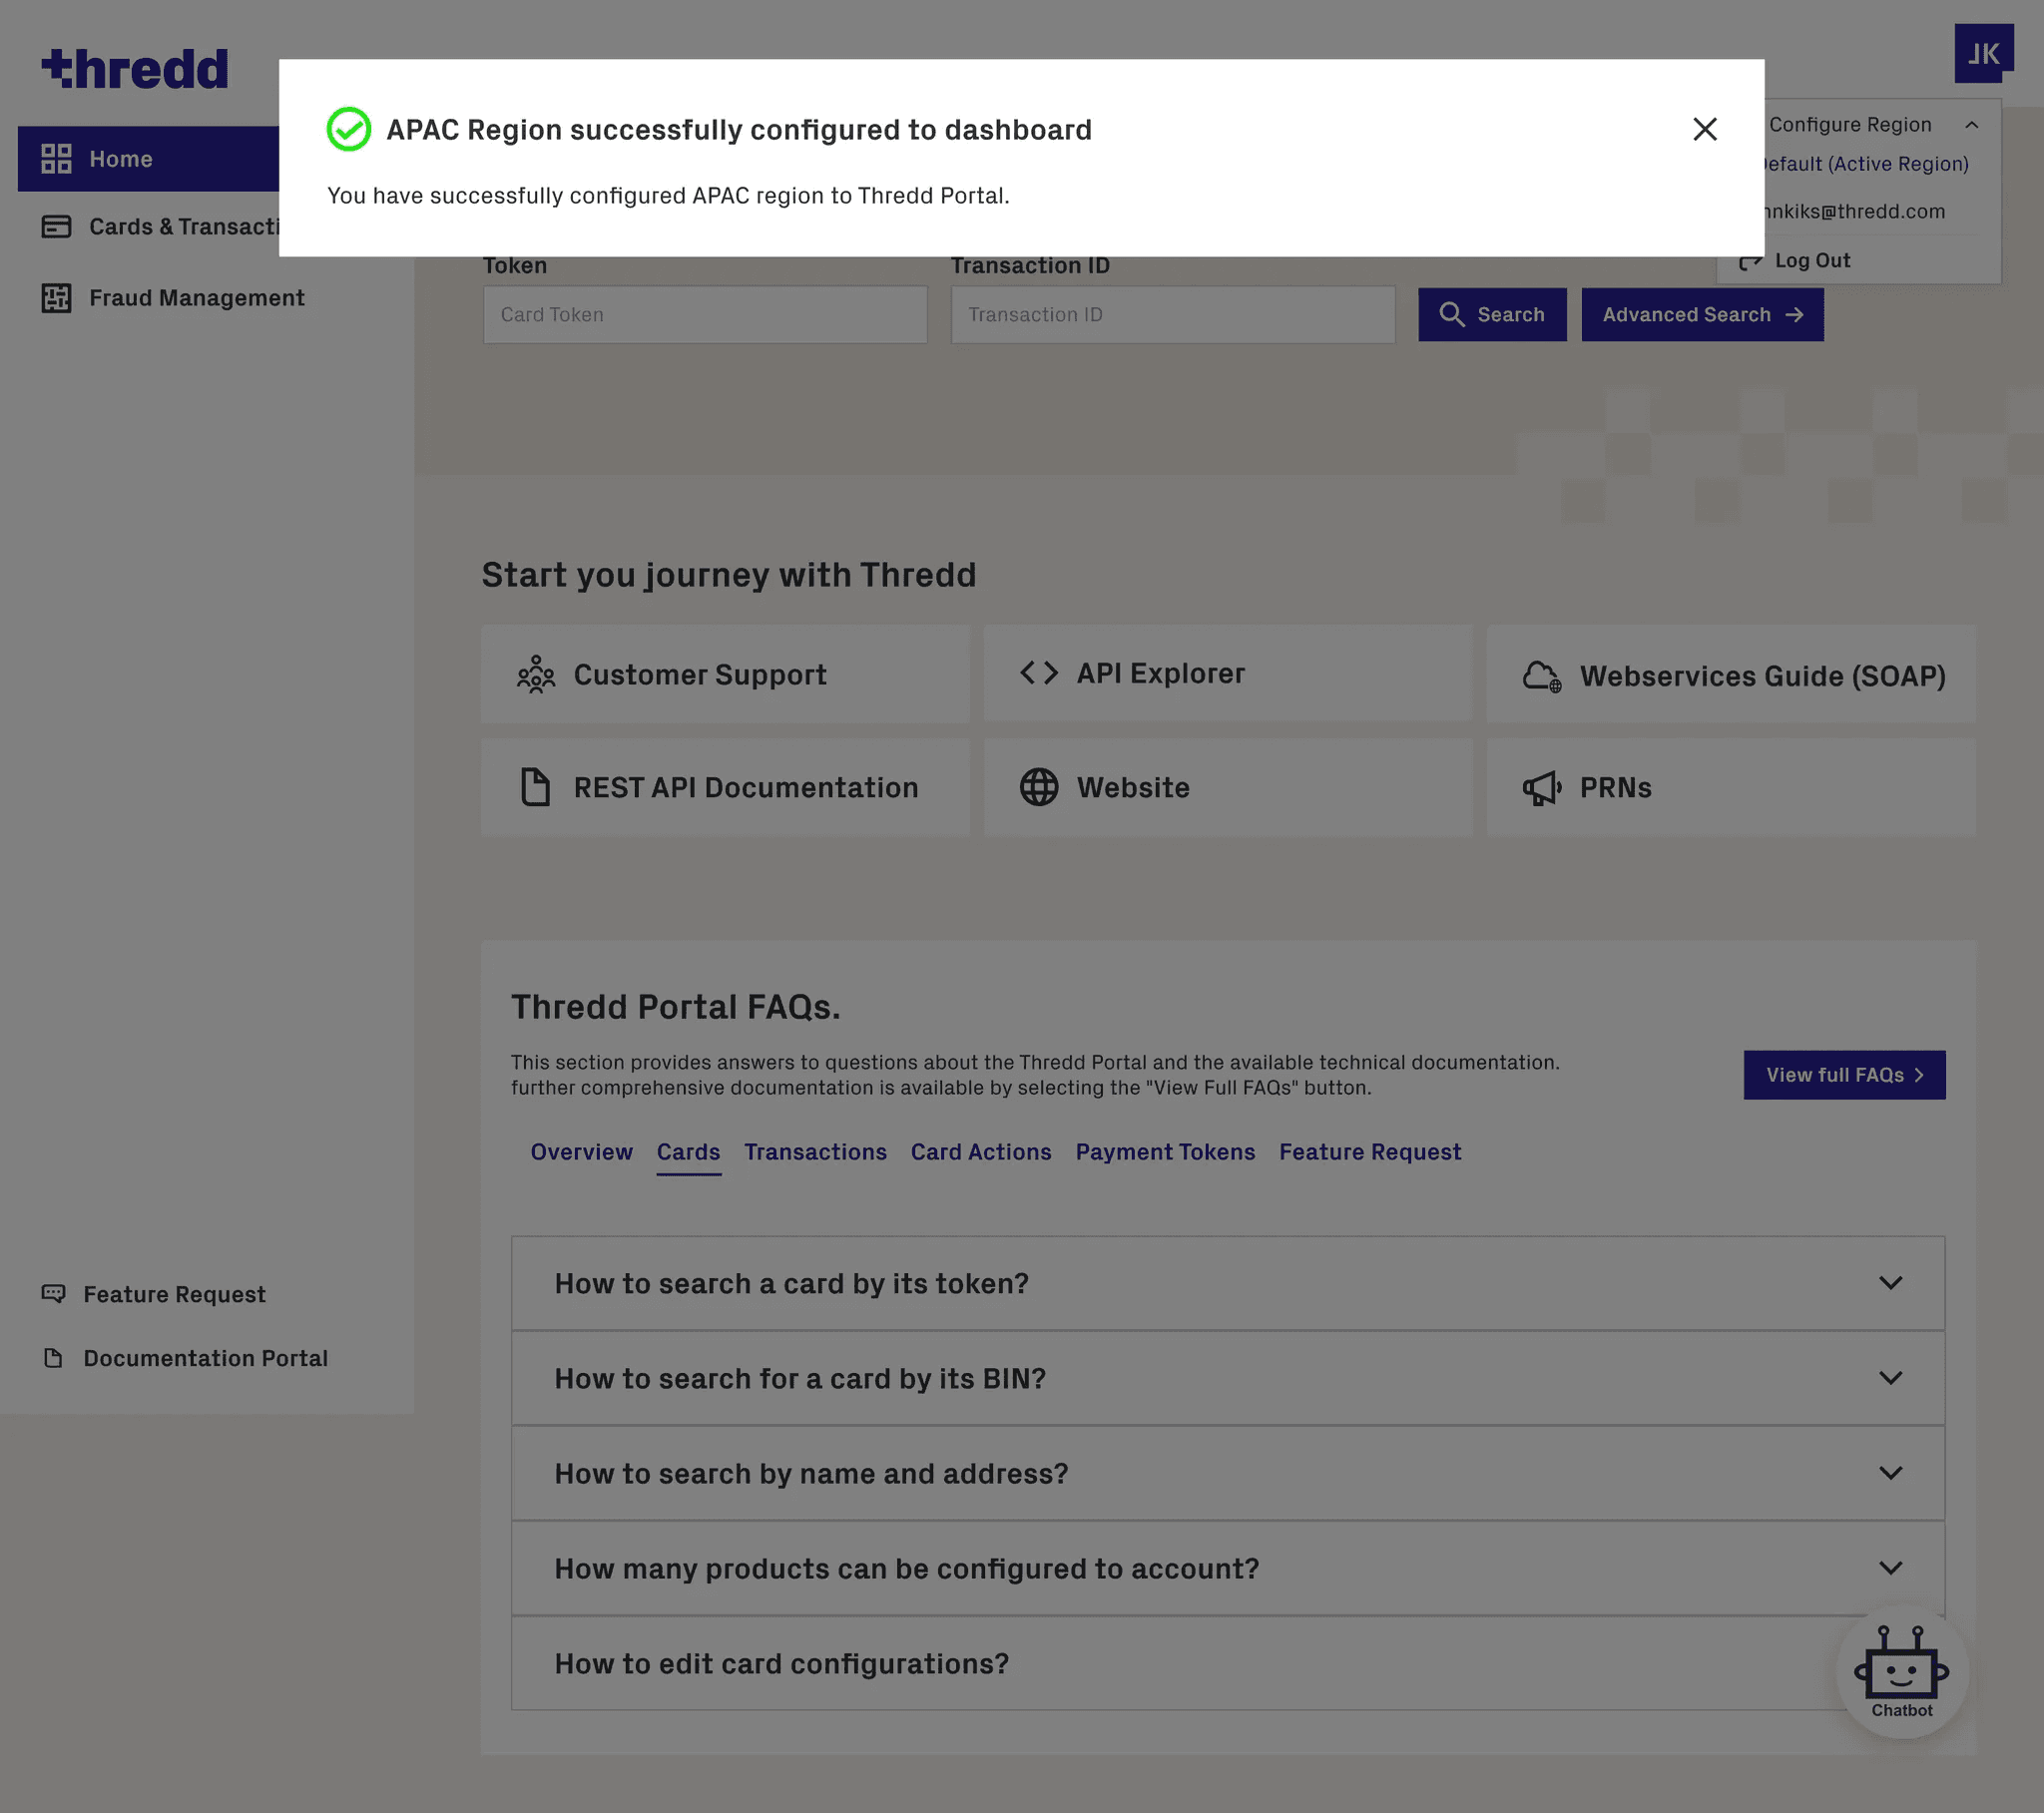
Task: Click the 'View full FAQs' button
Action: (1842, 1073)
